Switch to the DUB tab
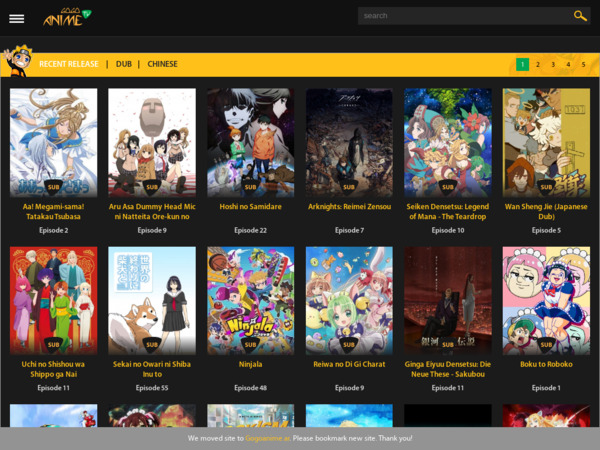 (124, 64)
